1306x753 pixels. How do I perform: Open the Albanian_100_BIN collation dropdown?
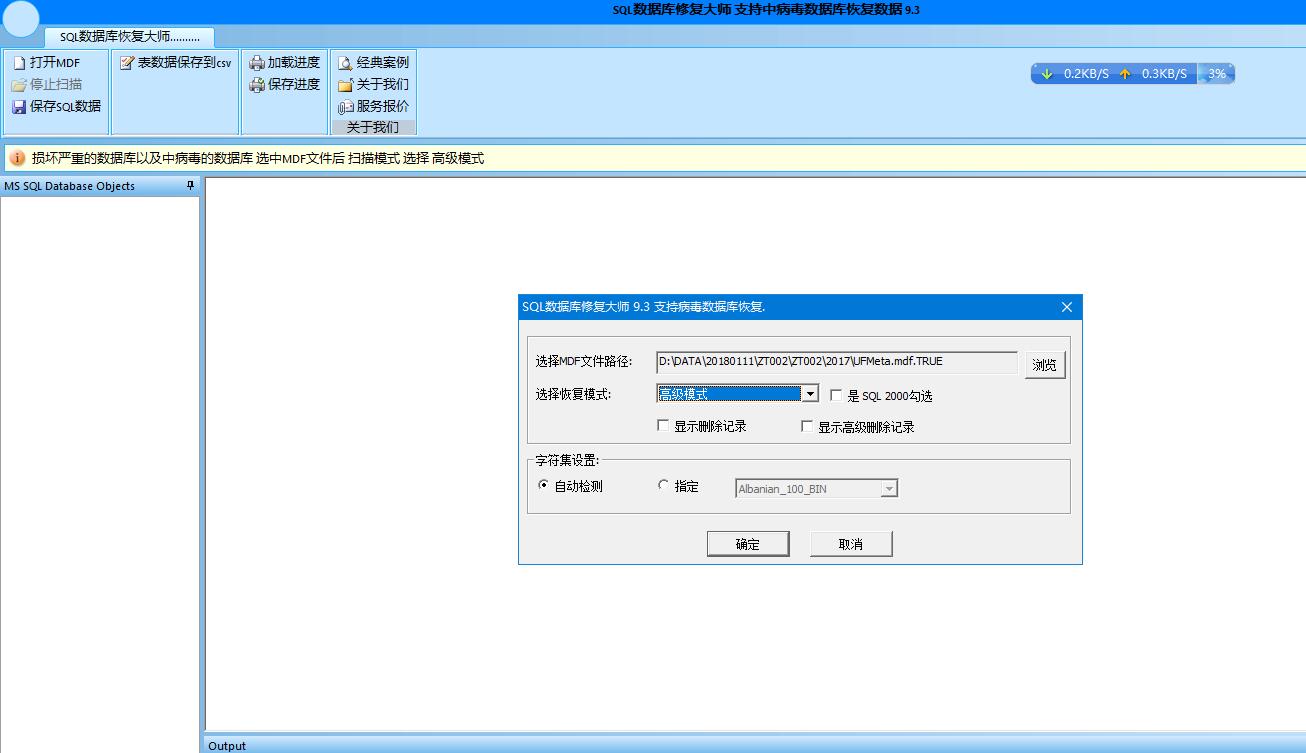tap(889, 489)
